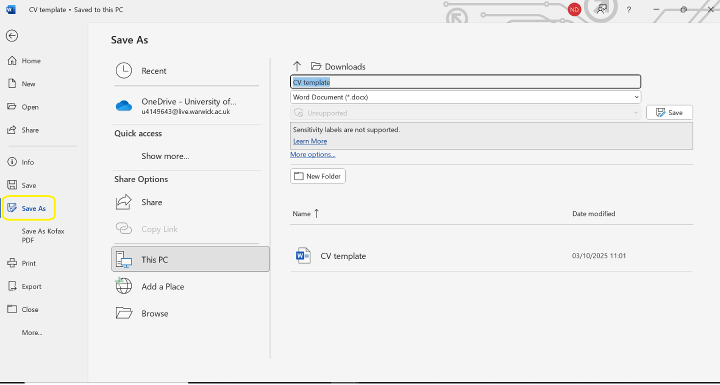Select Open in the backstage sidebar
This screenshot has width=720, height=385.
coord(23,107)
